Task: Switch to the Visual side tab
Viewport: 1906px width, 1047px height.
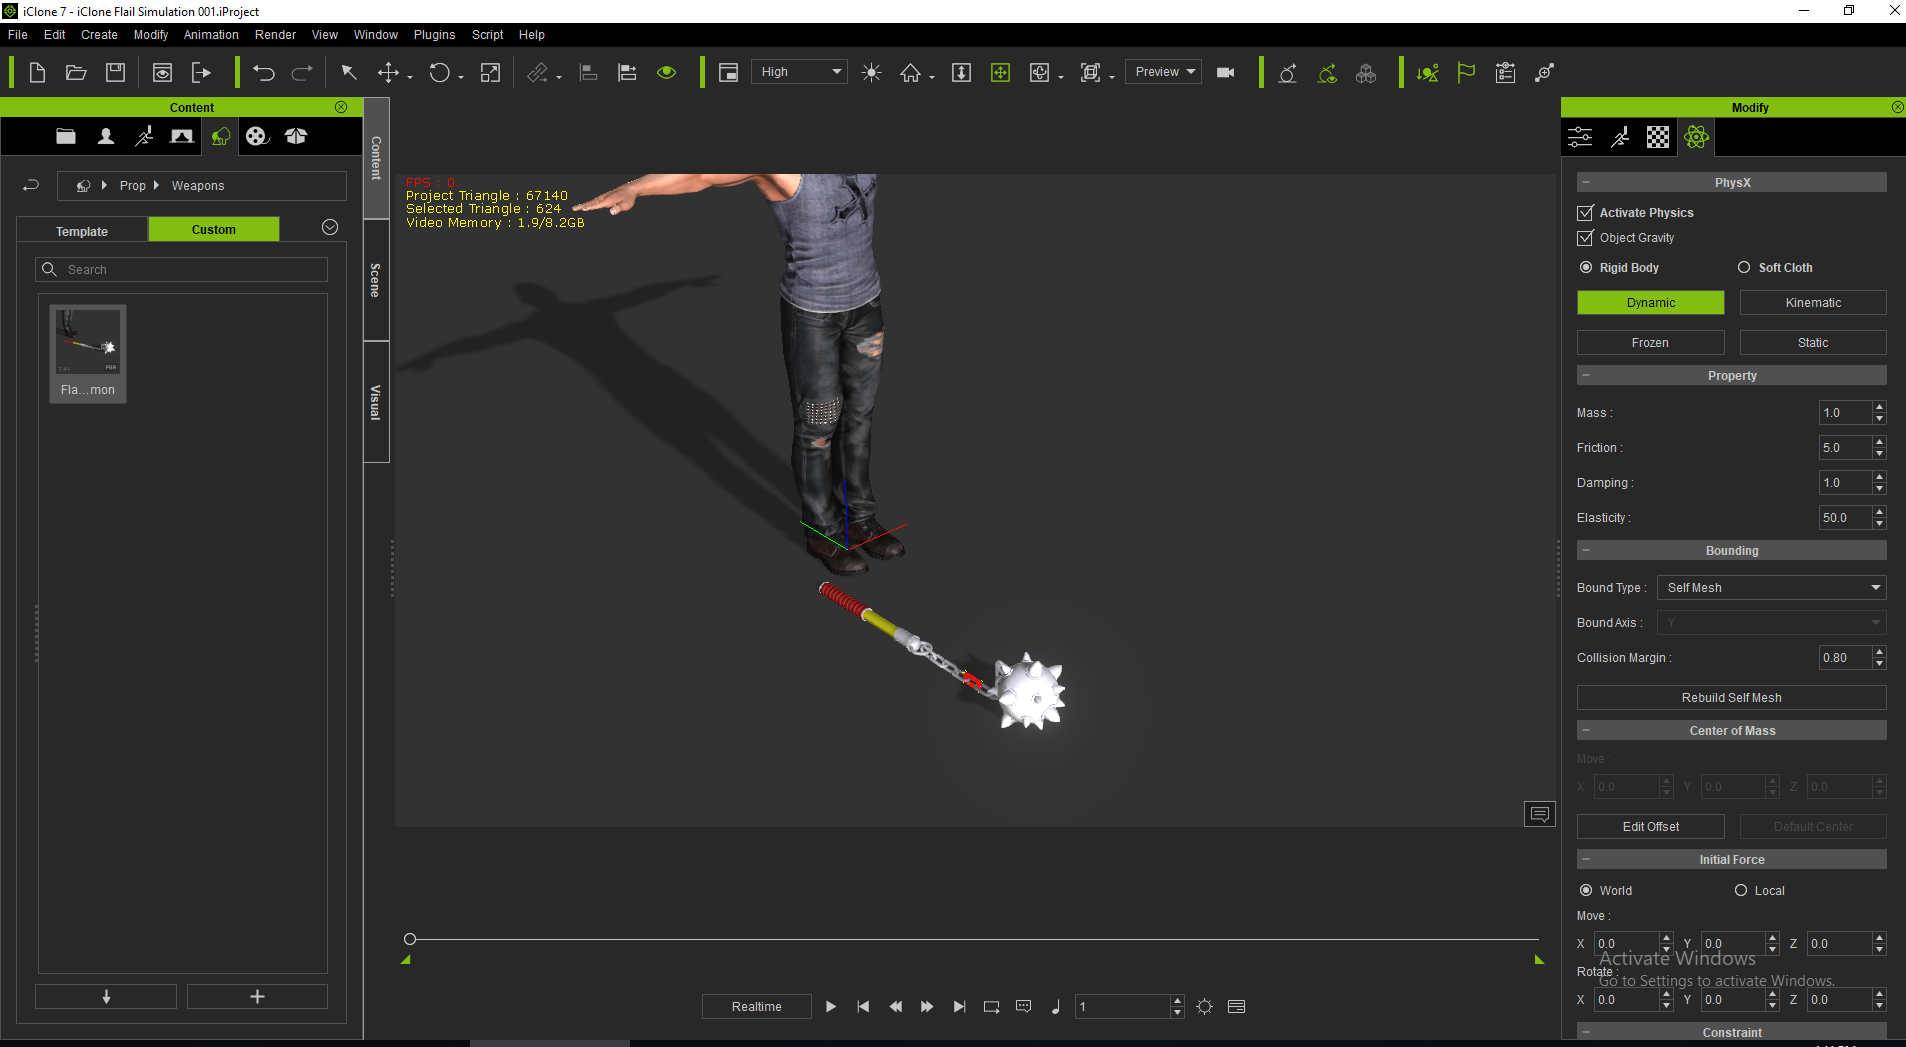Action: click(x=376, y=402)
